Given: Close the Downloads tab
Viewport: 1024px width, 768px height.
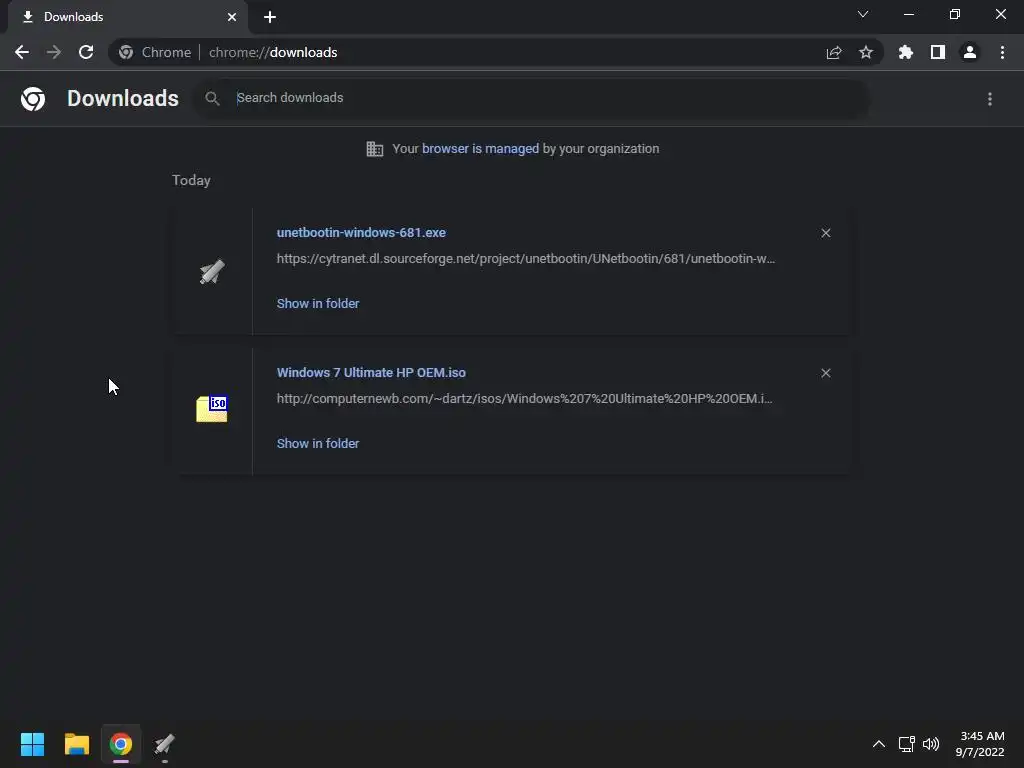Looking at the screenshot, I should pos(232,17).
